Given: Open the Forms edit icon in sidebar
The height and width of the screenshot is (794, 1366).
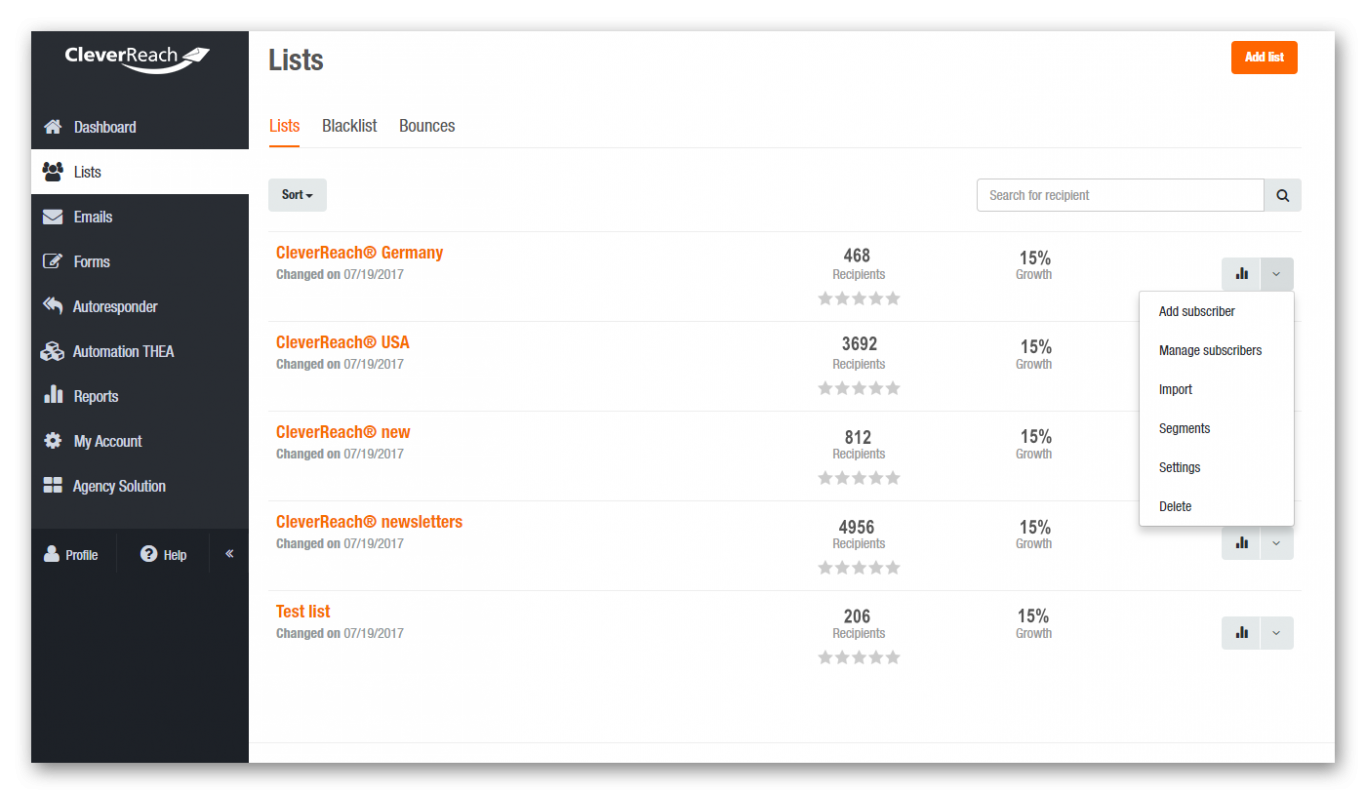Looking at the screenshot, I should pos(53,262).
